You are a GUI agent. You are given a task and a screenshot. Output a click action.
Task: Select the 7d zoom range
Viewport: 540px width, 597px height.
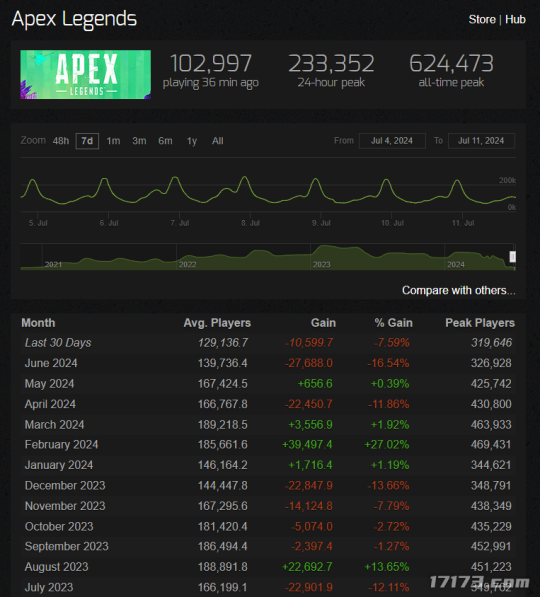coord(87,141)
